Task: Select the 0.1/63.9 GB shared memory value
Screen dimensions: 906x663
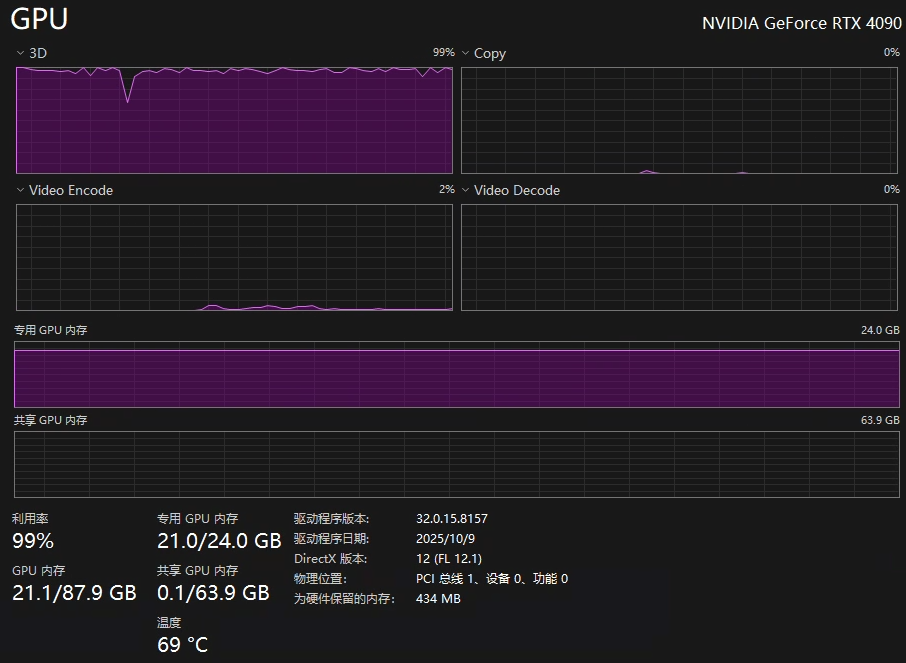Action: [213, 593]
